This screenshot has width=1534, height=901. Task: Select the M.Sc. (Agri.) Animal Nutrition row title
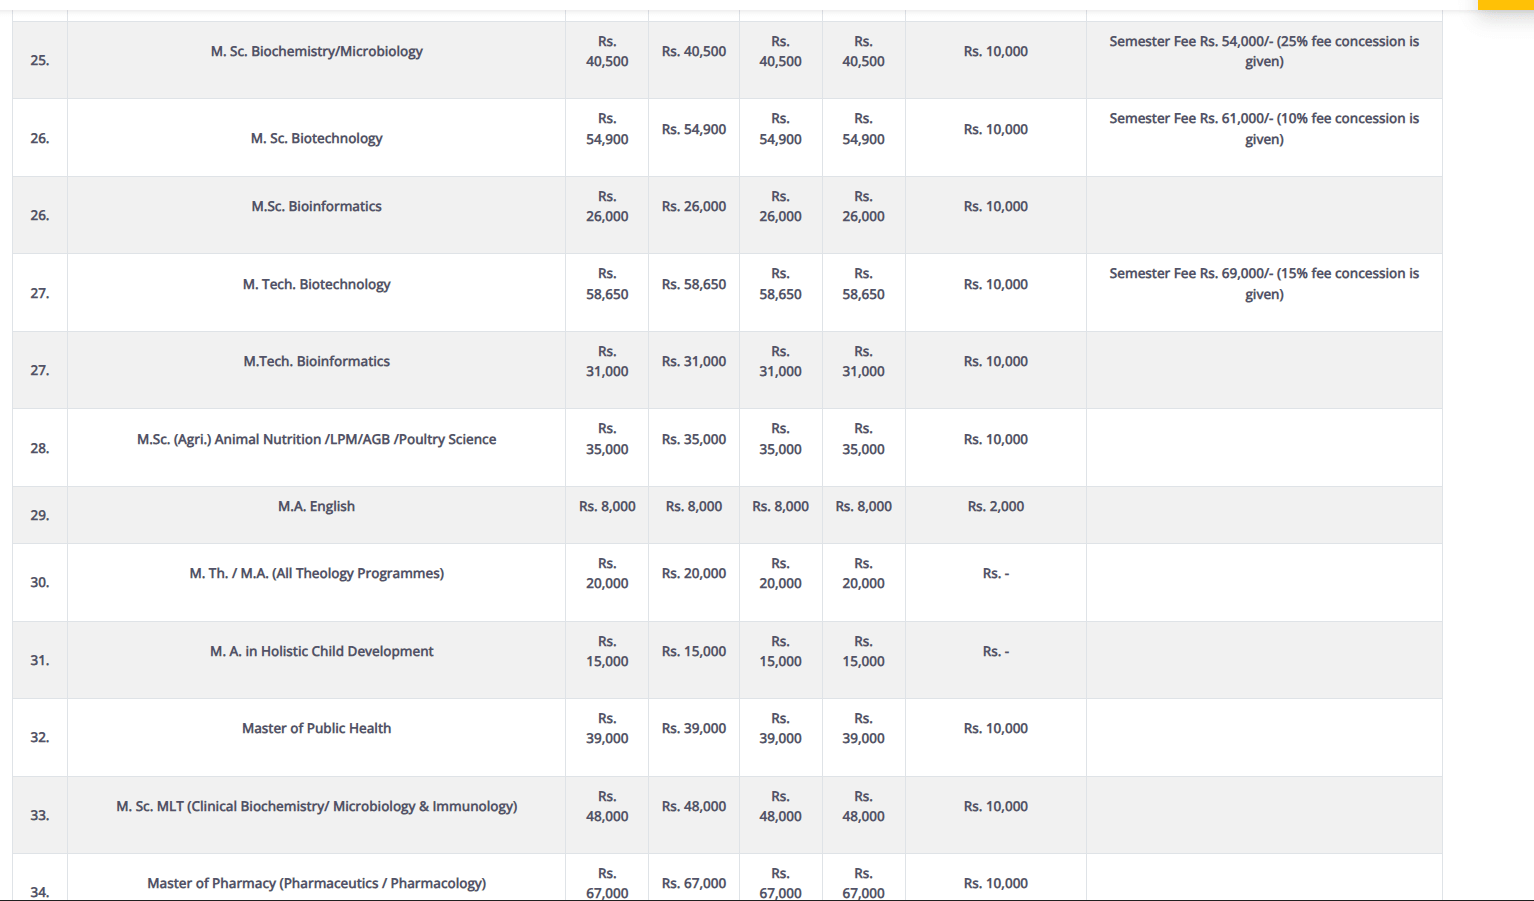coord(316,440)
